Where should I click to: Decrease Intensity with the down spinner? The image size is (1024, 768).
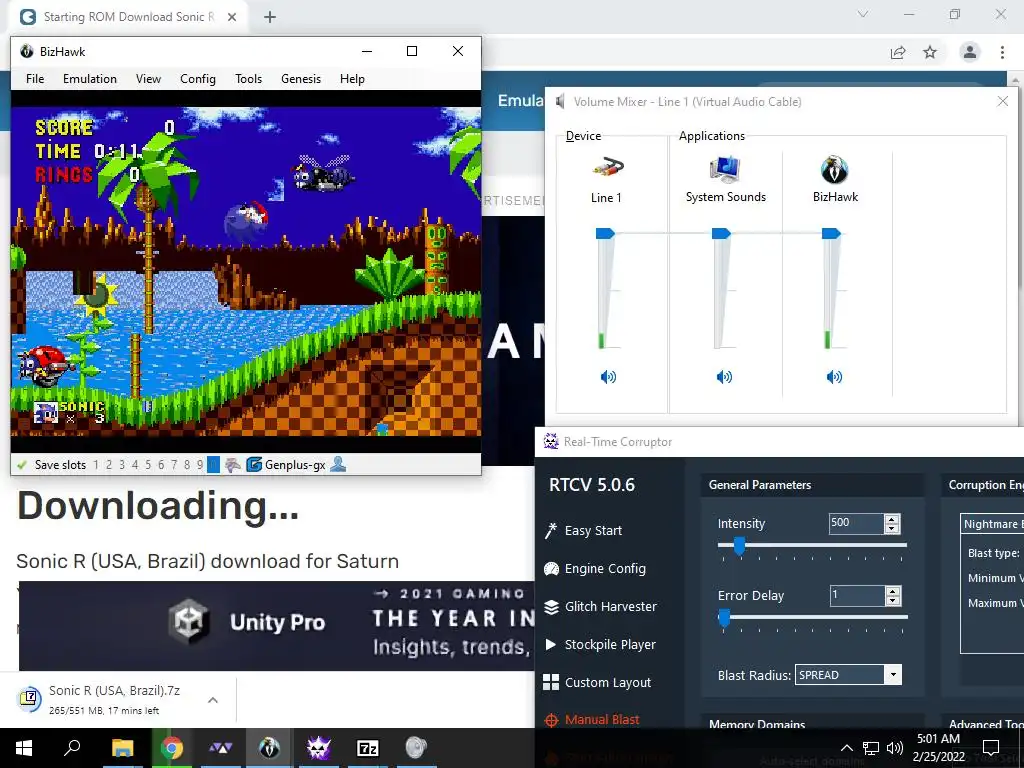click(892, 528)
